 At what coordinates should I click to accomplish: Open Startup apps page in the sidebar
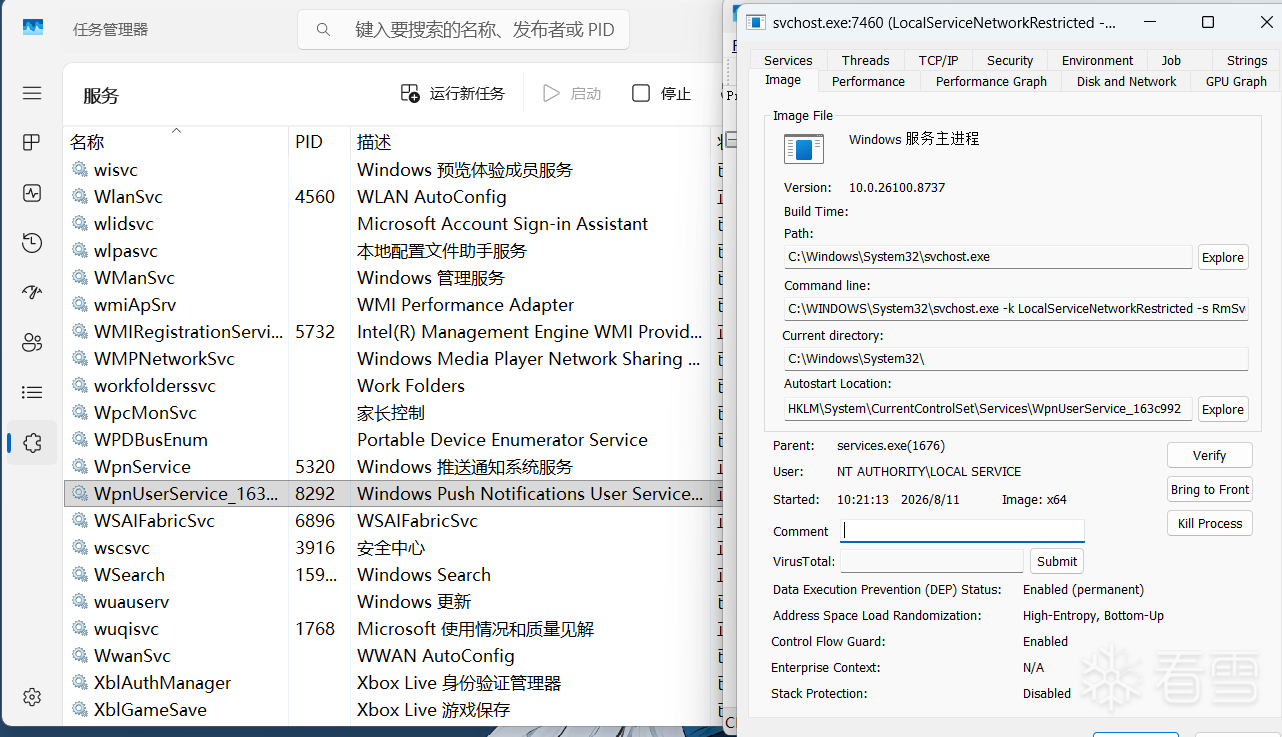(32, 293)
